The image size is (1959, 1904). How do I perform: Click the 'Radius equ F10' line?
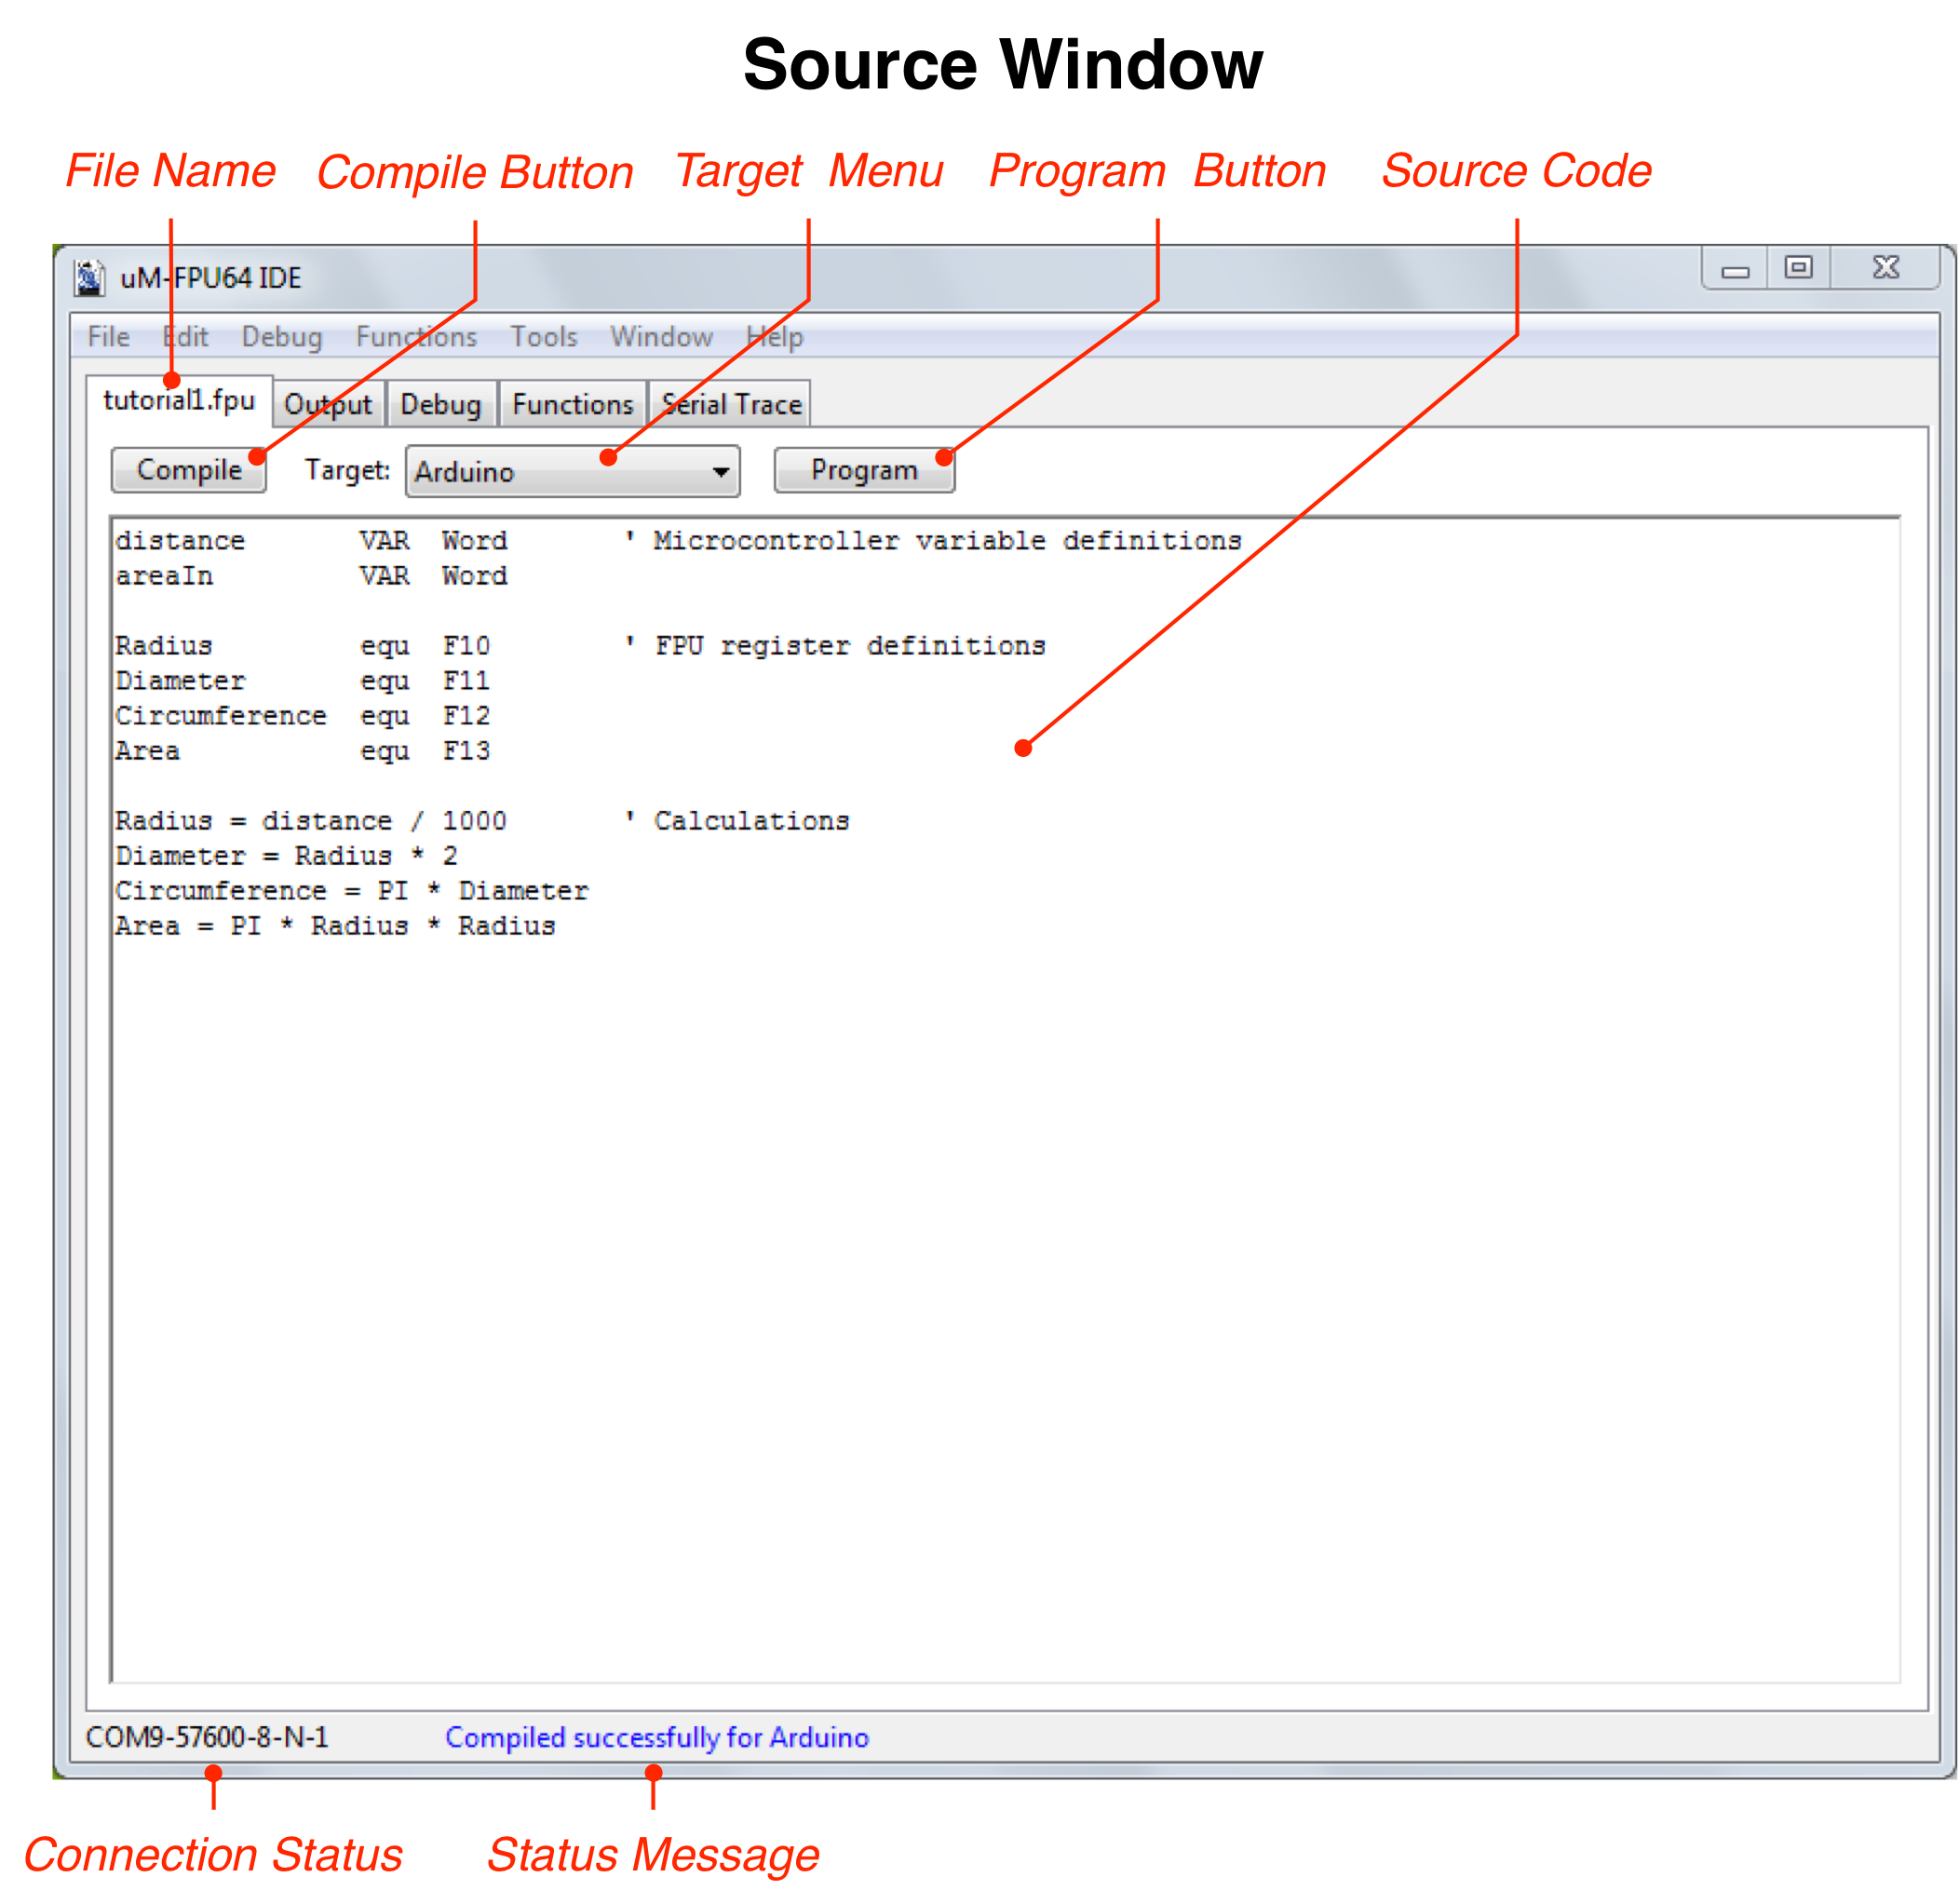[x=303, y=646]
